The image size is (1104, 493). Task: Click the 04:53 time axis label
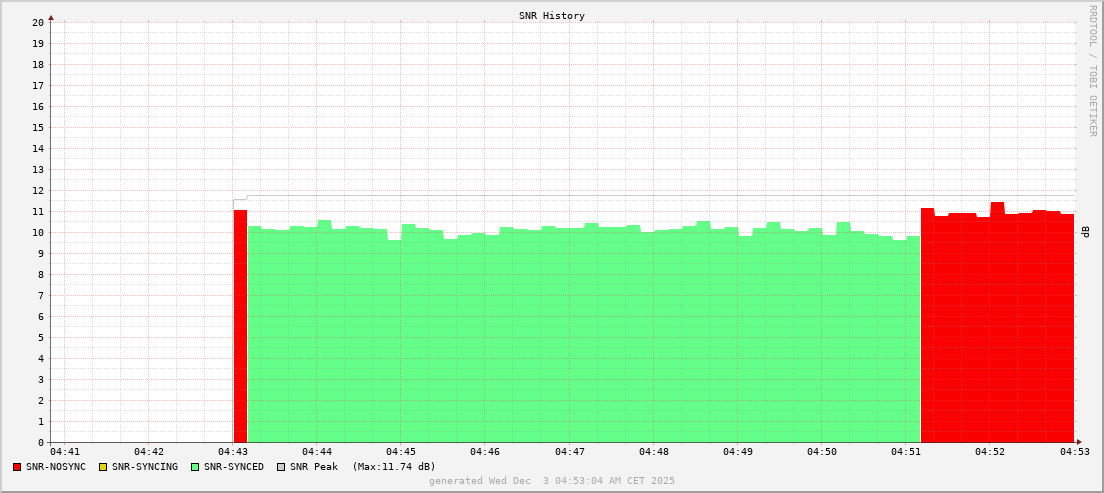pos(1075,453)
